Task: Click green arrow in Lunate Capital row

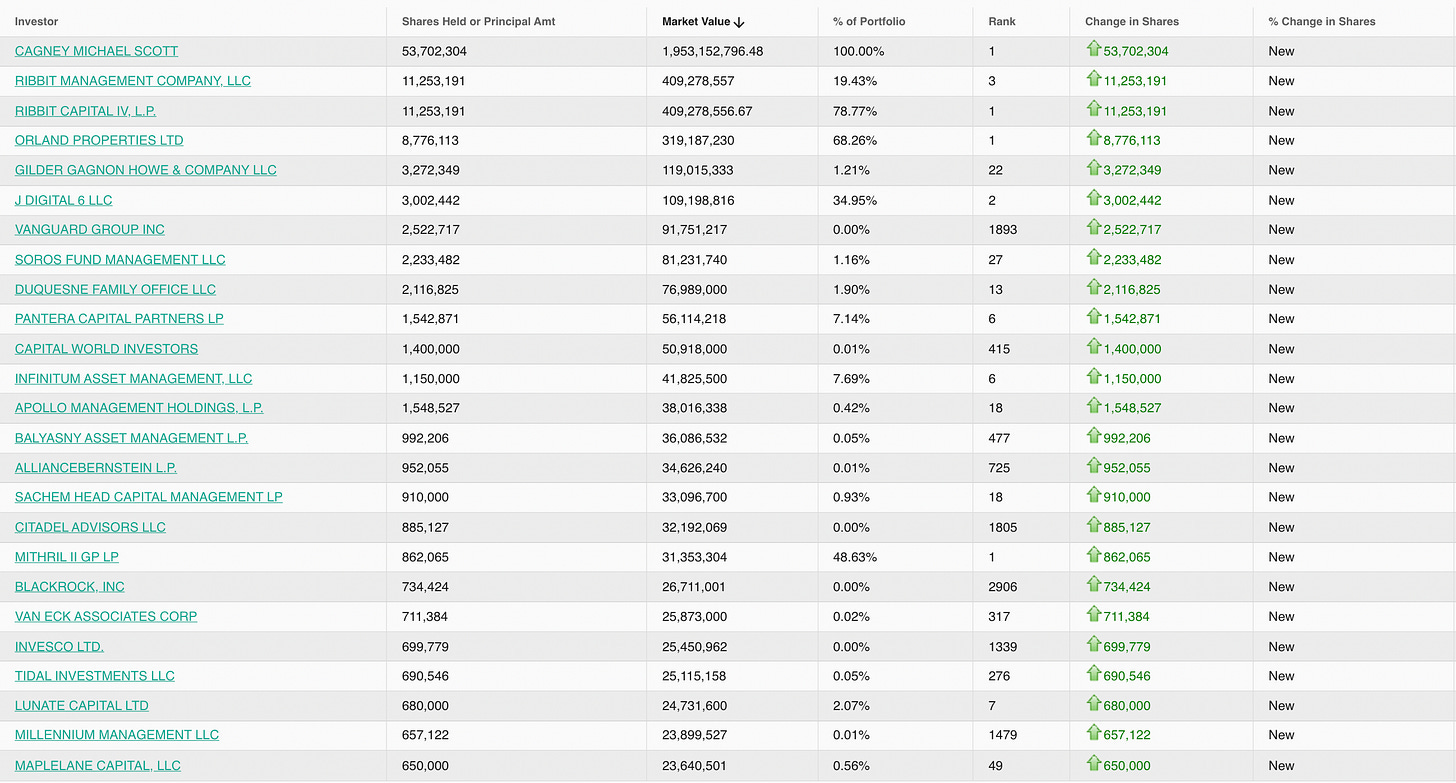Action: click(1093, 704)
